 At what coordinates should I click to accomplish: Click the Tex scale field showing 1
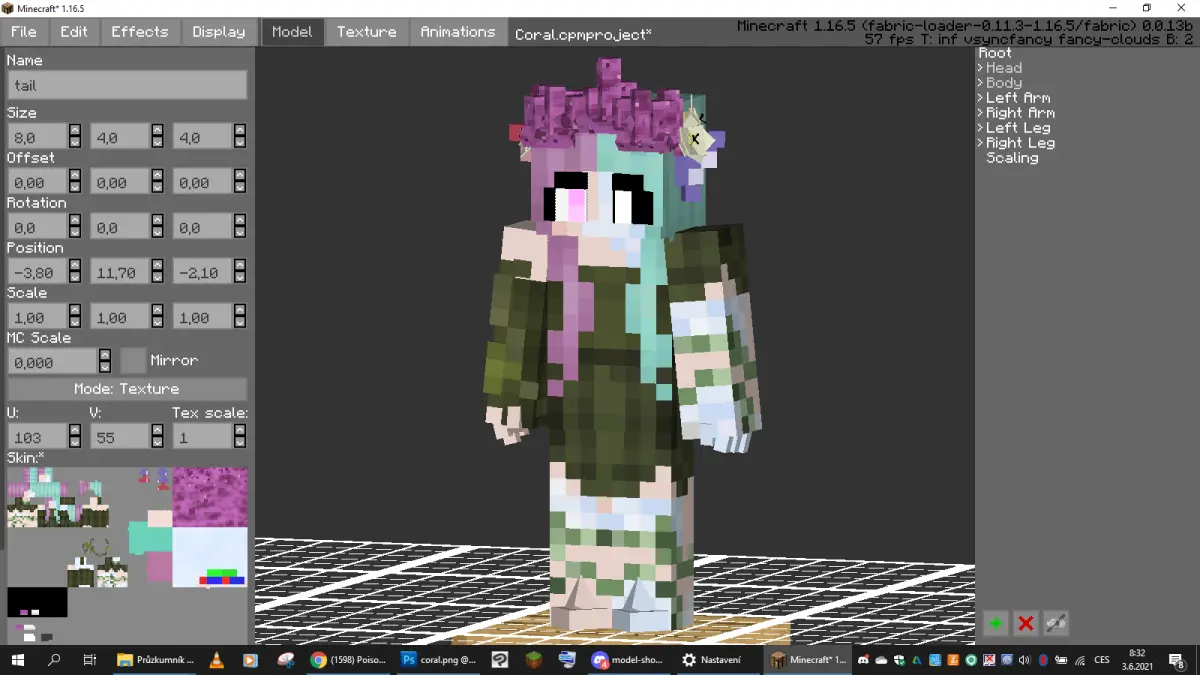point(203,436)
